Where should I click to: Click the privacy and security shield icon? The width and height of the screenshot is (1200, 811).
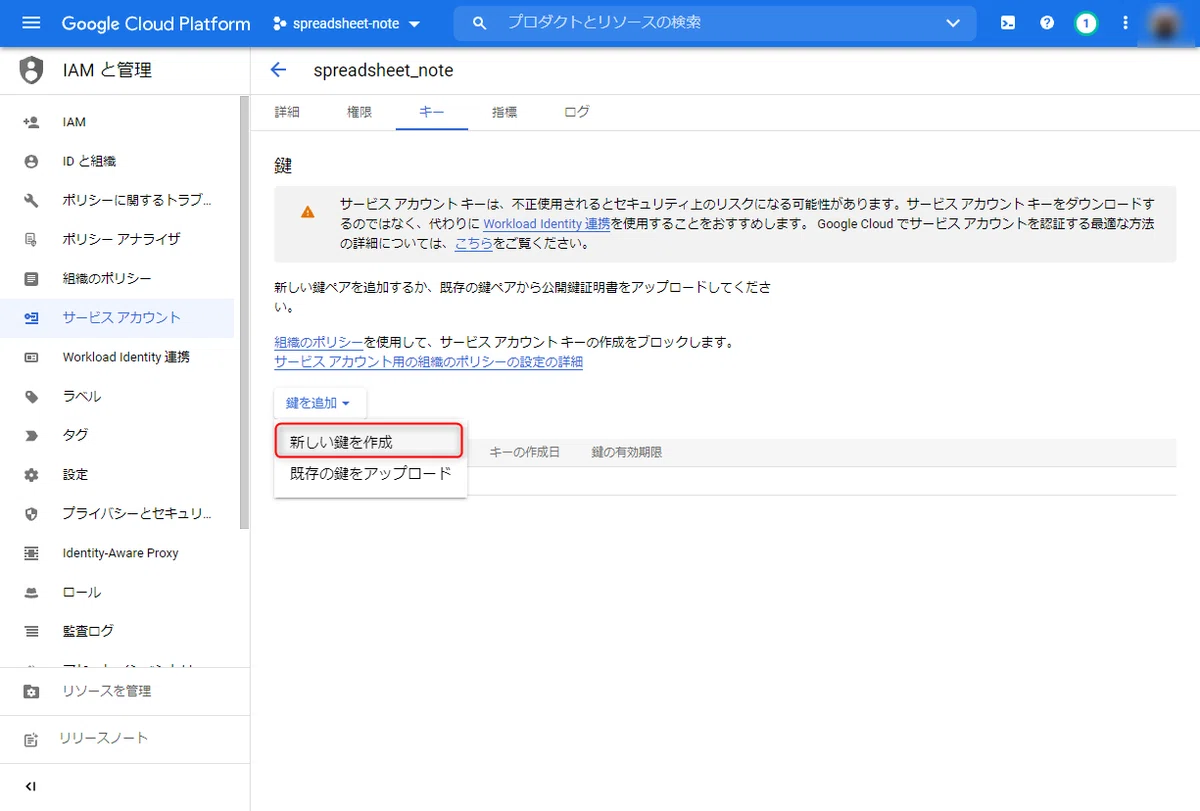31,514
